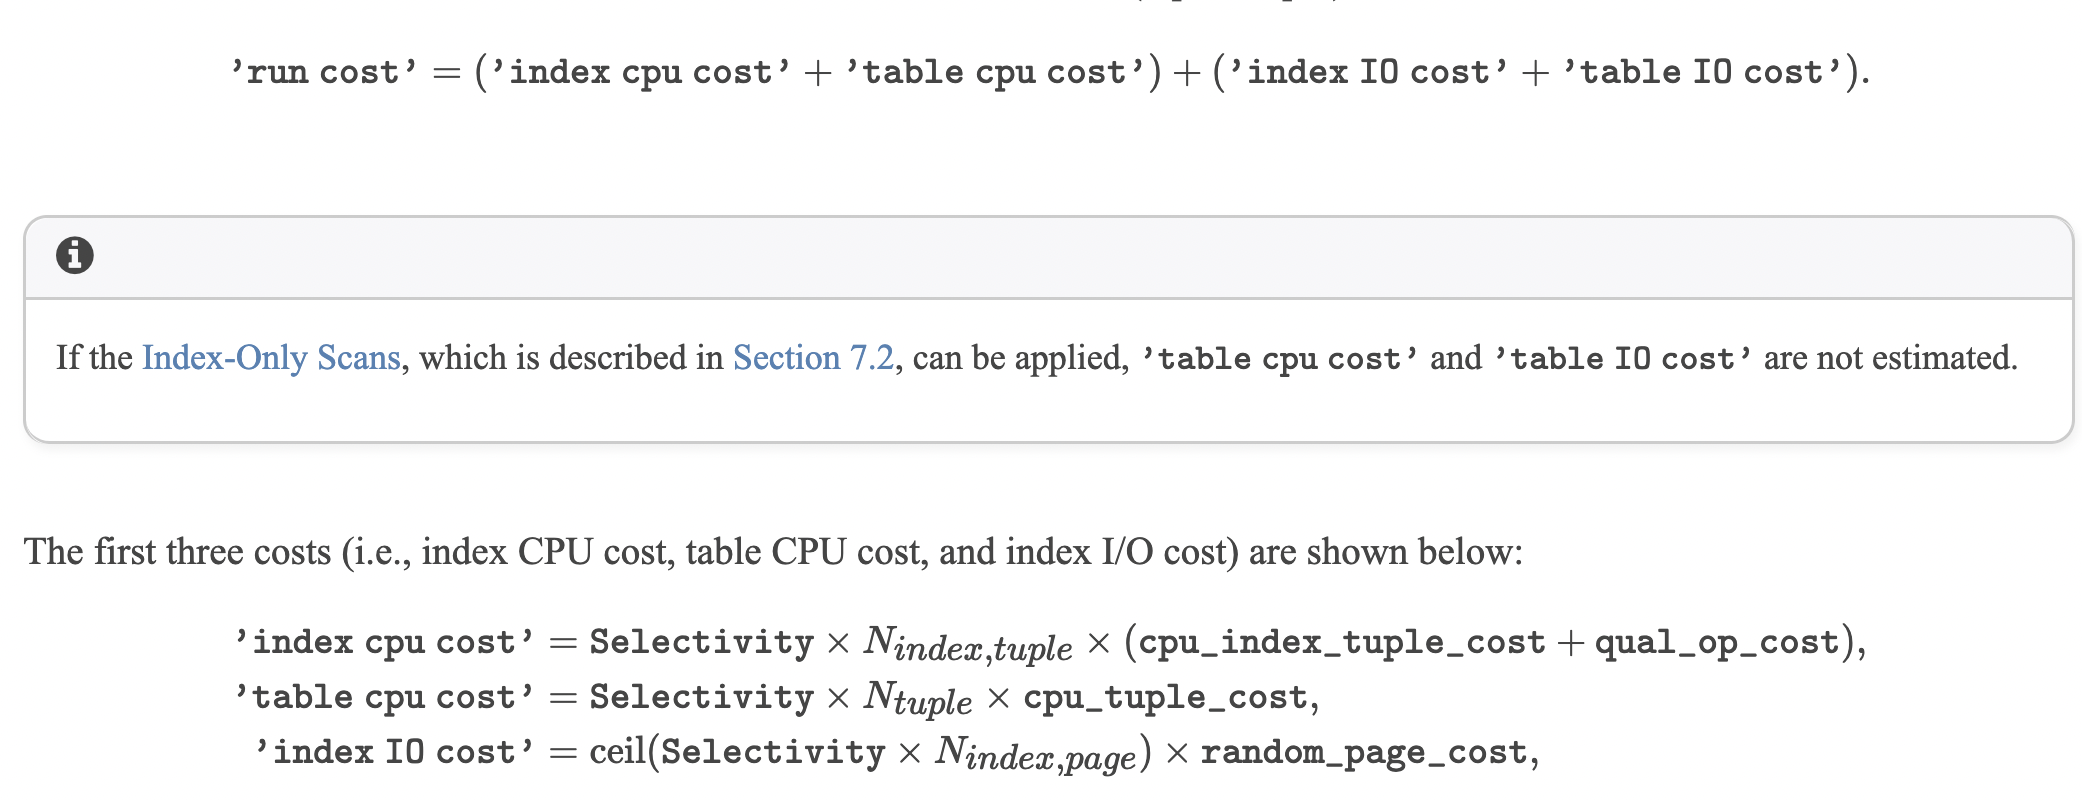Click 'table IO cost' code inside the note
Screen dimensions: 2082x800
click(1622, 359)
